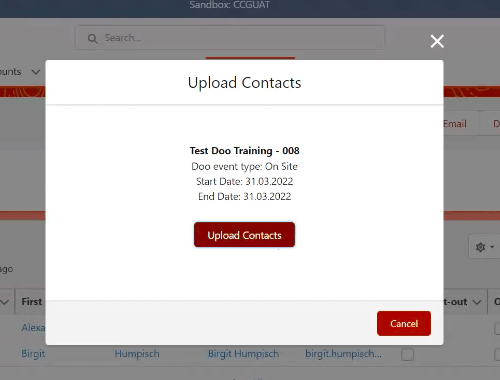500x380 pixels.
Task: Select the Email tab behind dialog
Action: click(x=455, y=124)
